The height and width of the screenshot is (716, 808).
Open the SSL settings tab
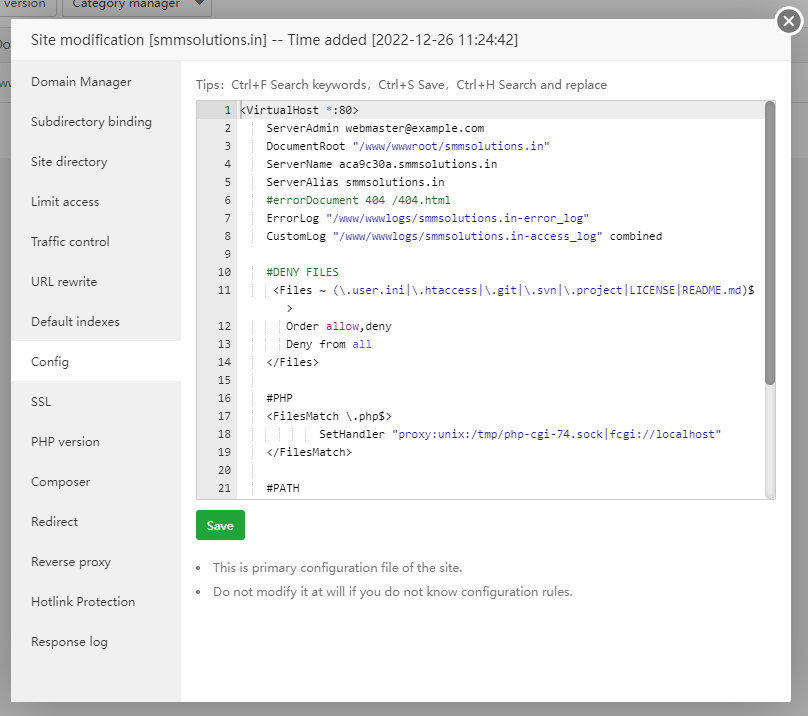(41, 402)
